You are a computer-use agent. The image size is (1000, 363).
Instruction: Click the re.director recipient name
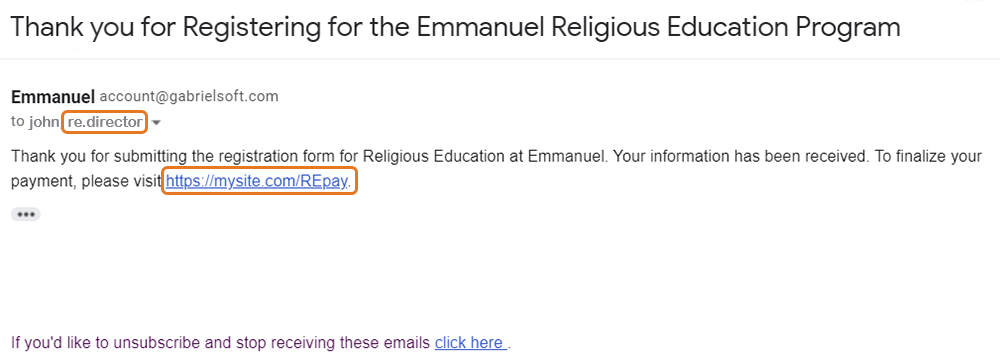coord(105,122)
